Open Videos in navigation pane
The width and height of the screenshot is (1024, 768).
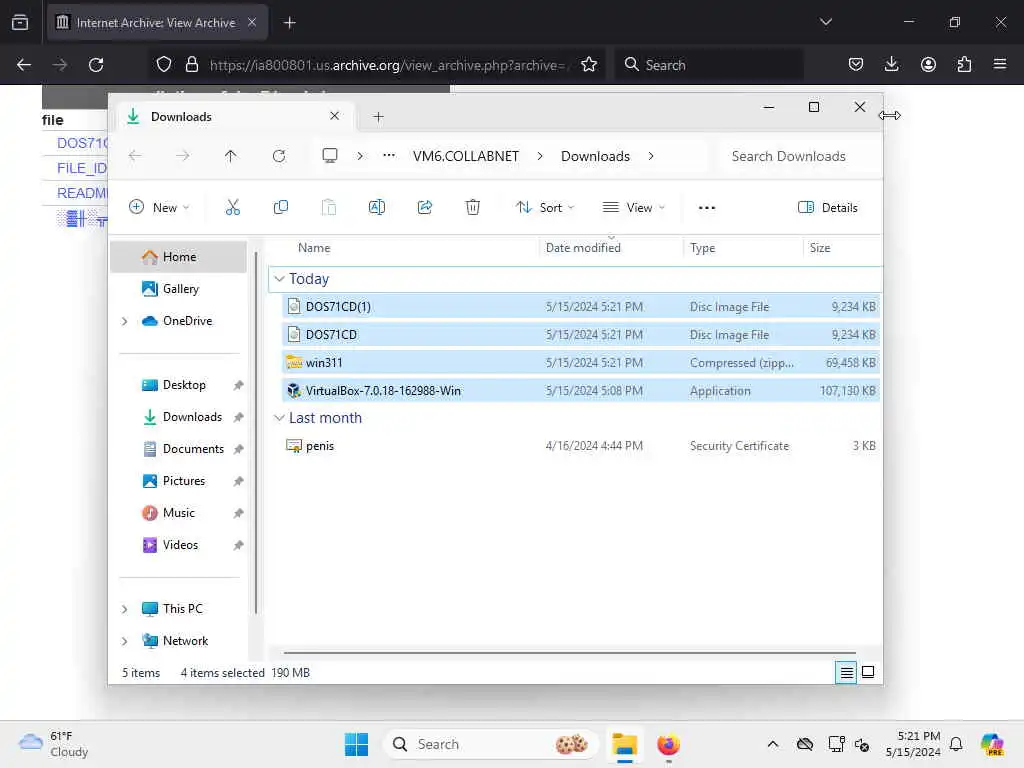coord(179,545)
